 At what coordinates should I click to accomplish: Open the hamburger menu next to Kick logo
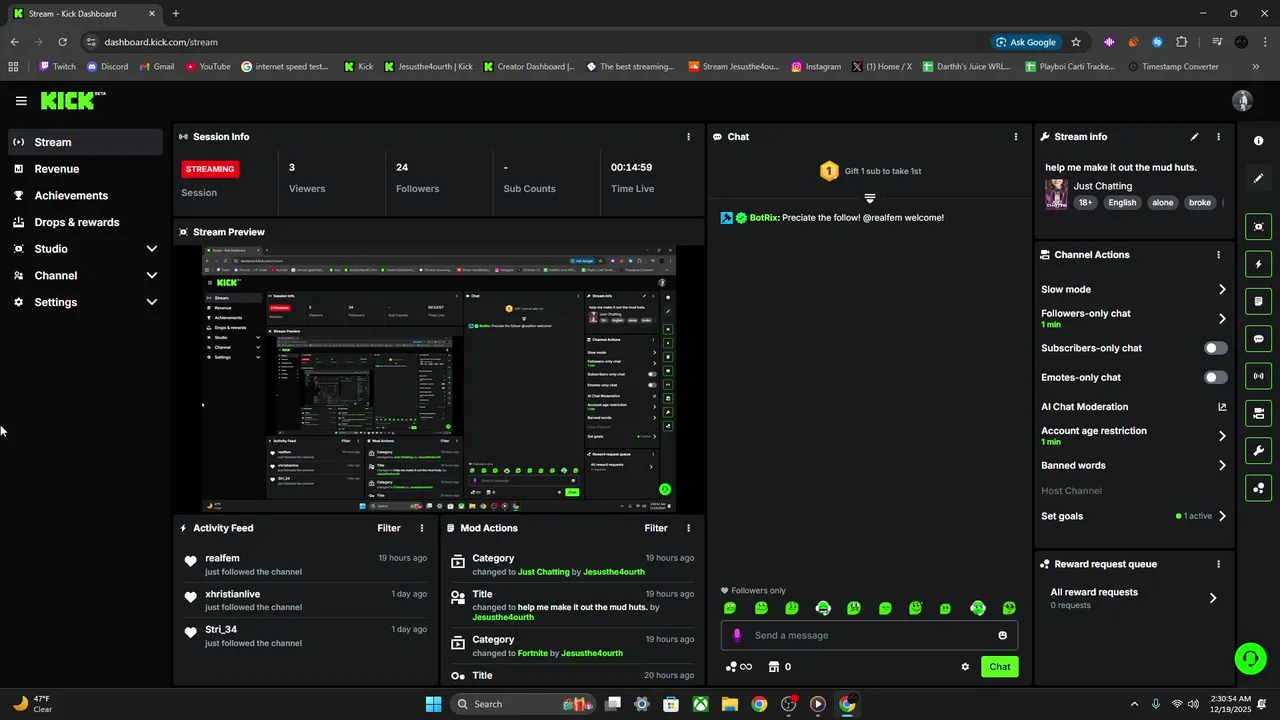[x=21, y=101]
